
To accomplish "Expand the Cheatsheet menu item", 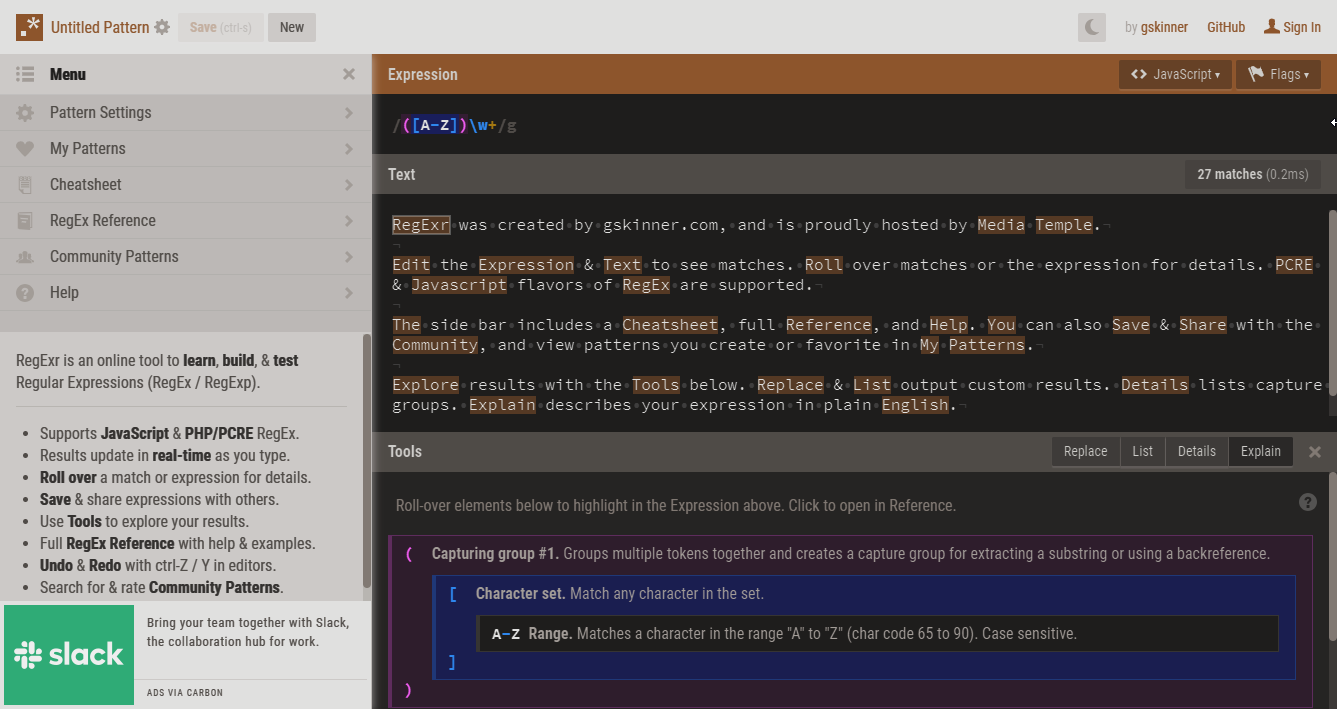I will tap(185, 185).
